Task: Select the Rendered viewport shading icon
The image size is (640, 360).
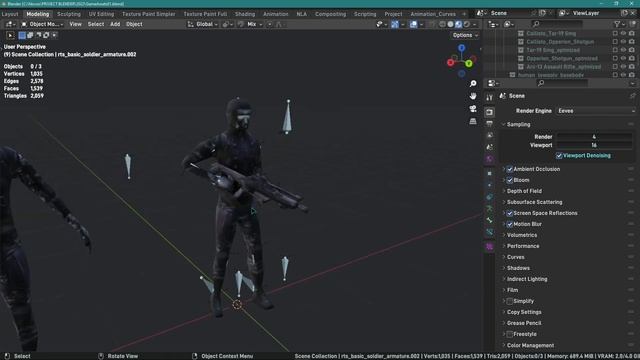Action: click(x=467, y=24)
